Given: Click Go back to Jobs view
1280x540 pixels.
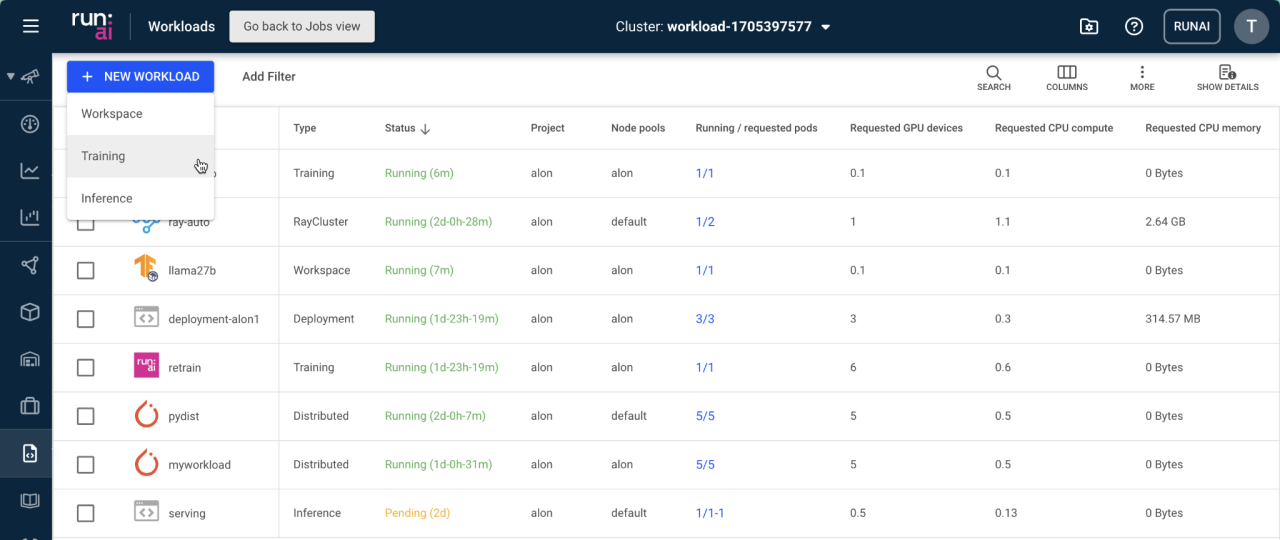Looking at the screenshot, I should pos(302,26).
